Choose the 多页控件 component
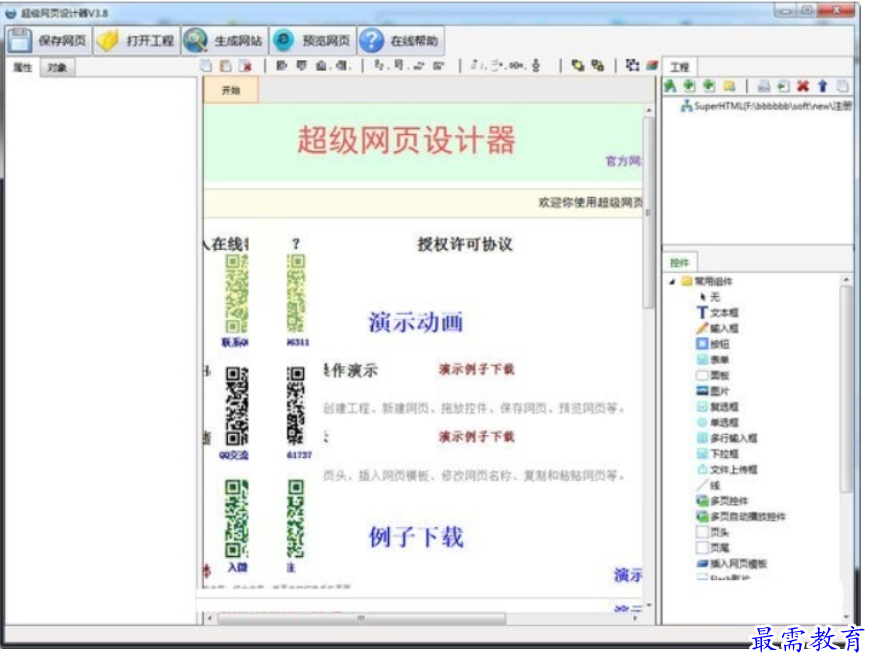 [722, 501]
